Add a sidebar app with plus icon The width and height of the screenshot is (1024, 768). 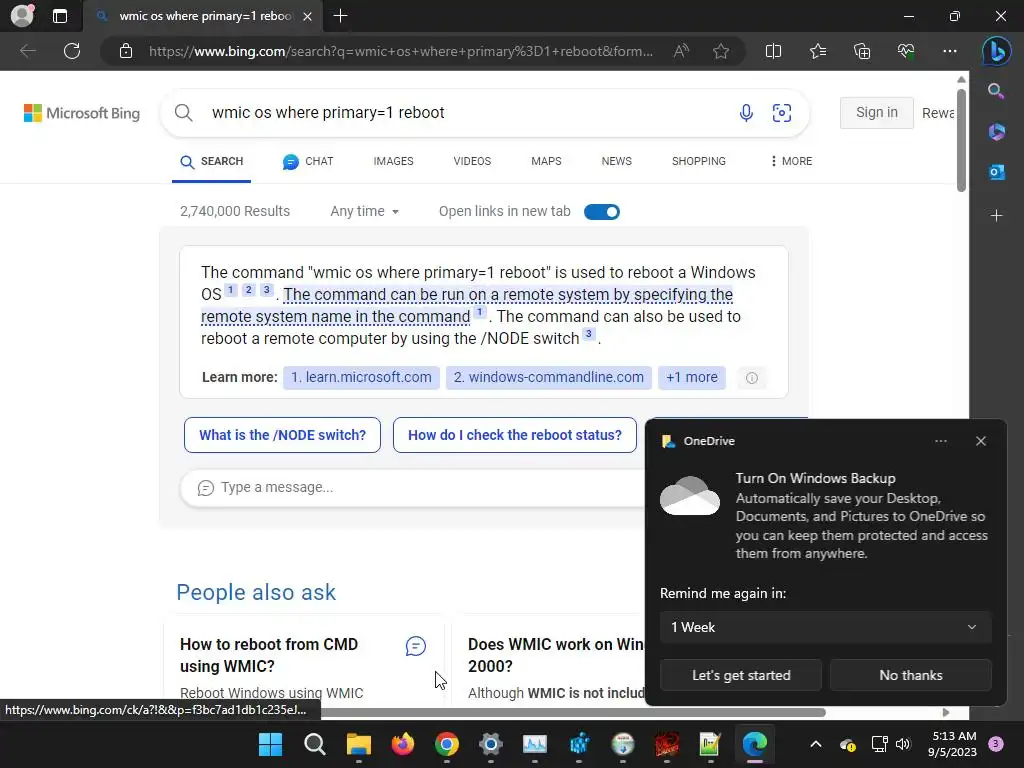tap(996, 216)
